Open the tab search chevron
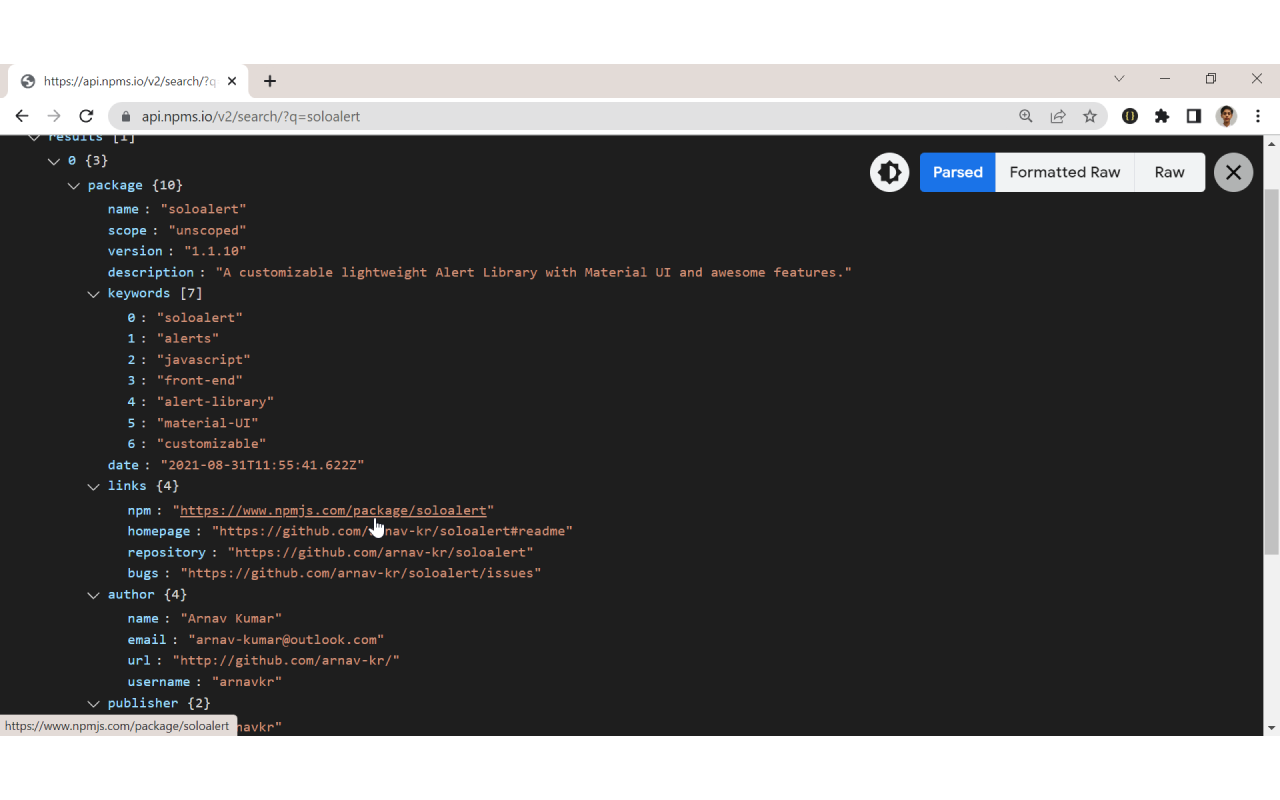 [x=1119, y=78]
